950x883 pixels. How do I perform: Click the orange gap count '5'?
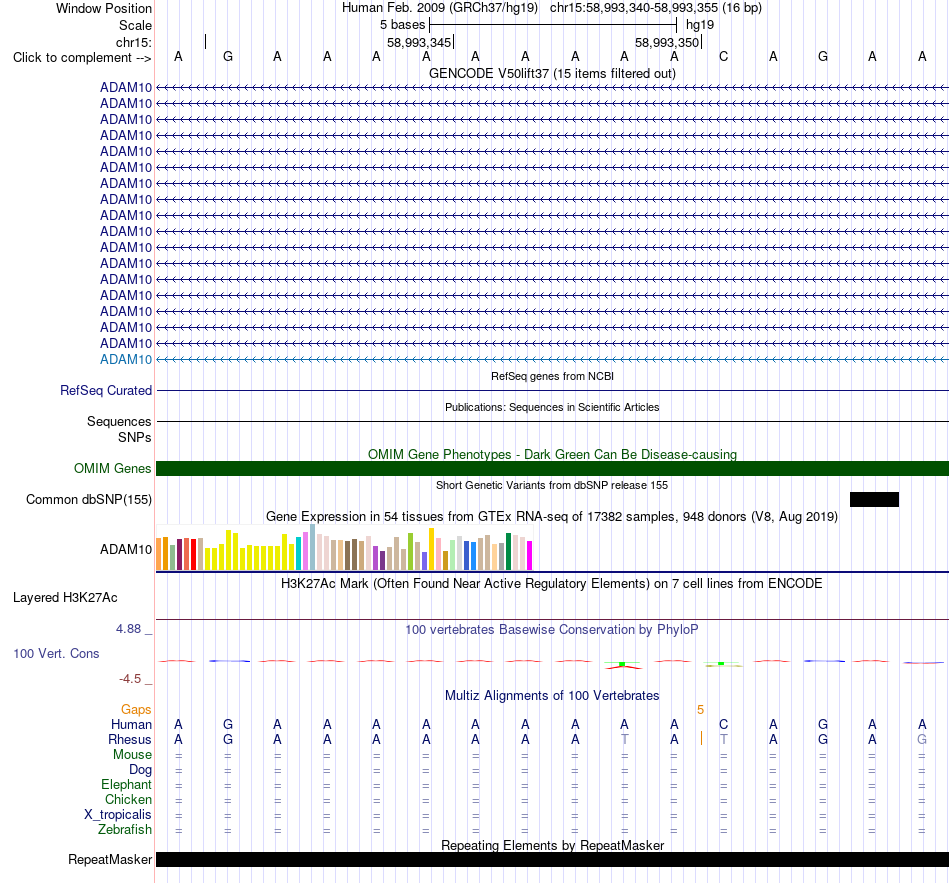click(x=700, y=709)
